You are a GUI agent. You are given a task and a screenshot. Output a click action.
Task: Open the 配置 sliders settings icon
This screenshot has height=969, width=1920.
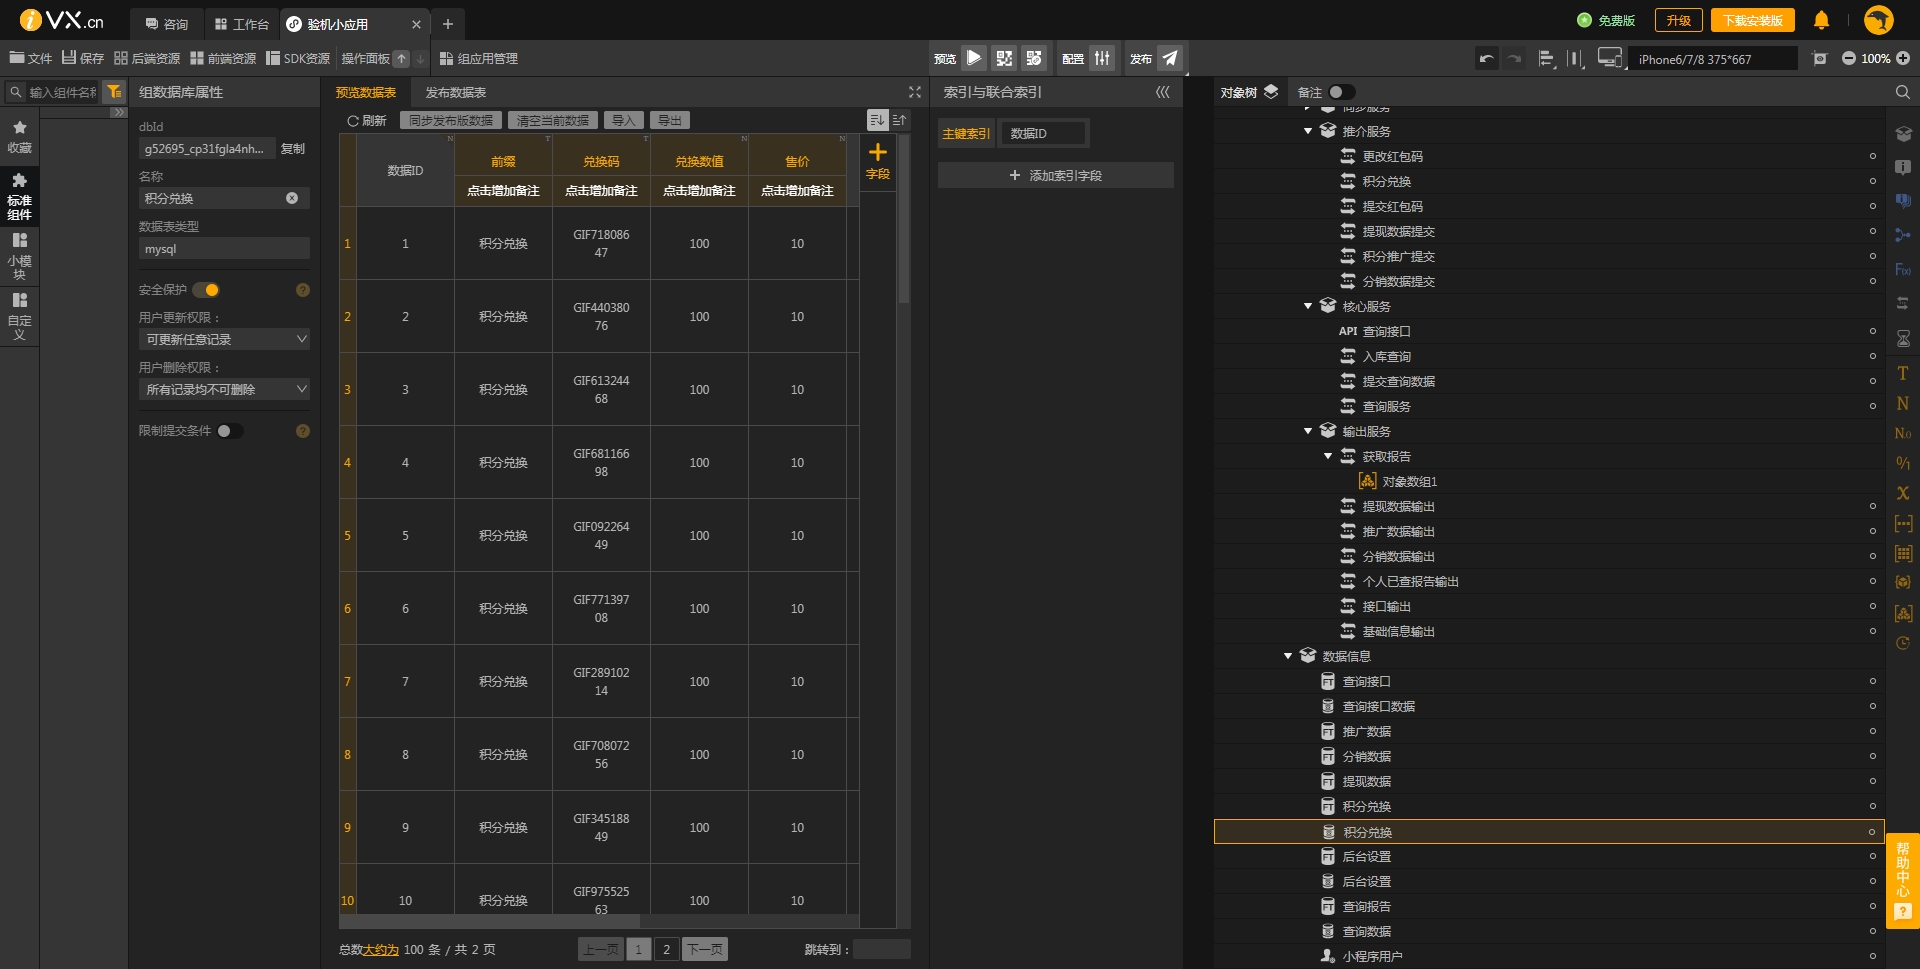1102,58
